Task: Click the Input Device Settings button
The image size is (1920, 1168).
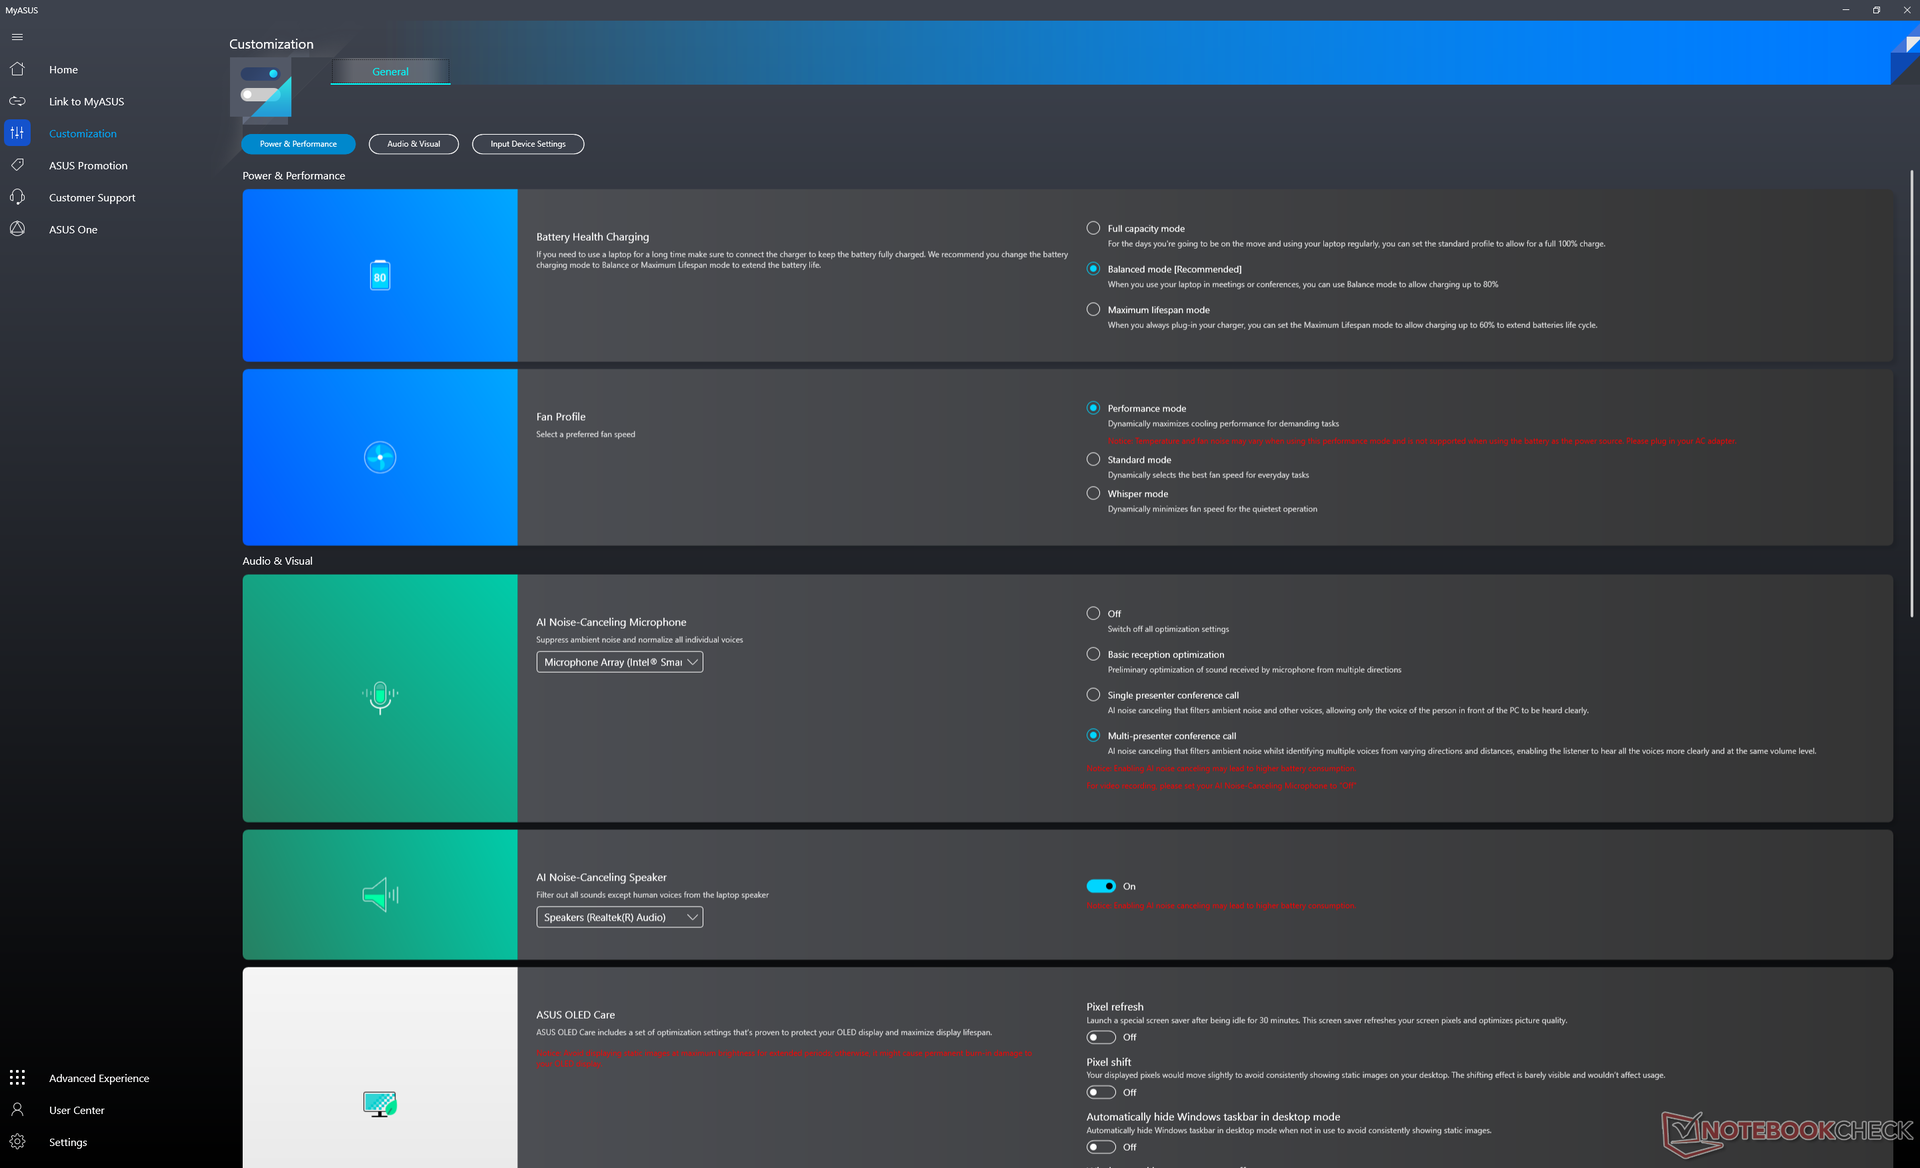Action: tap(527, 144)
